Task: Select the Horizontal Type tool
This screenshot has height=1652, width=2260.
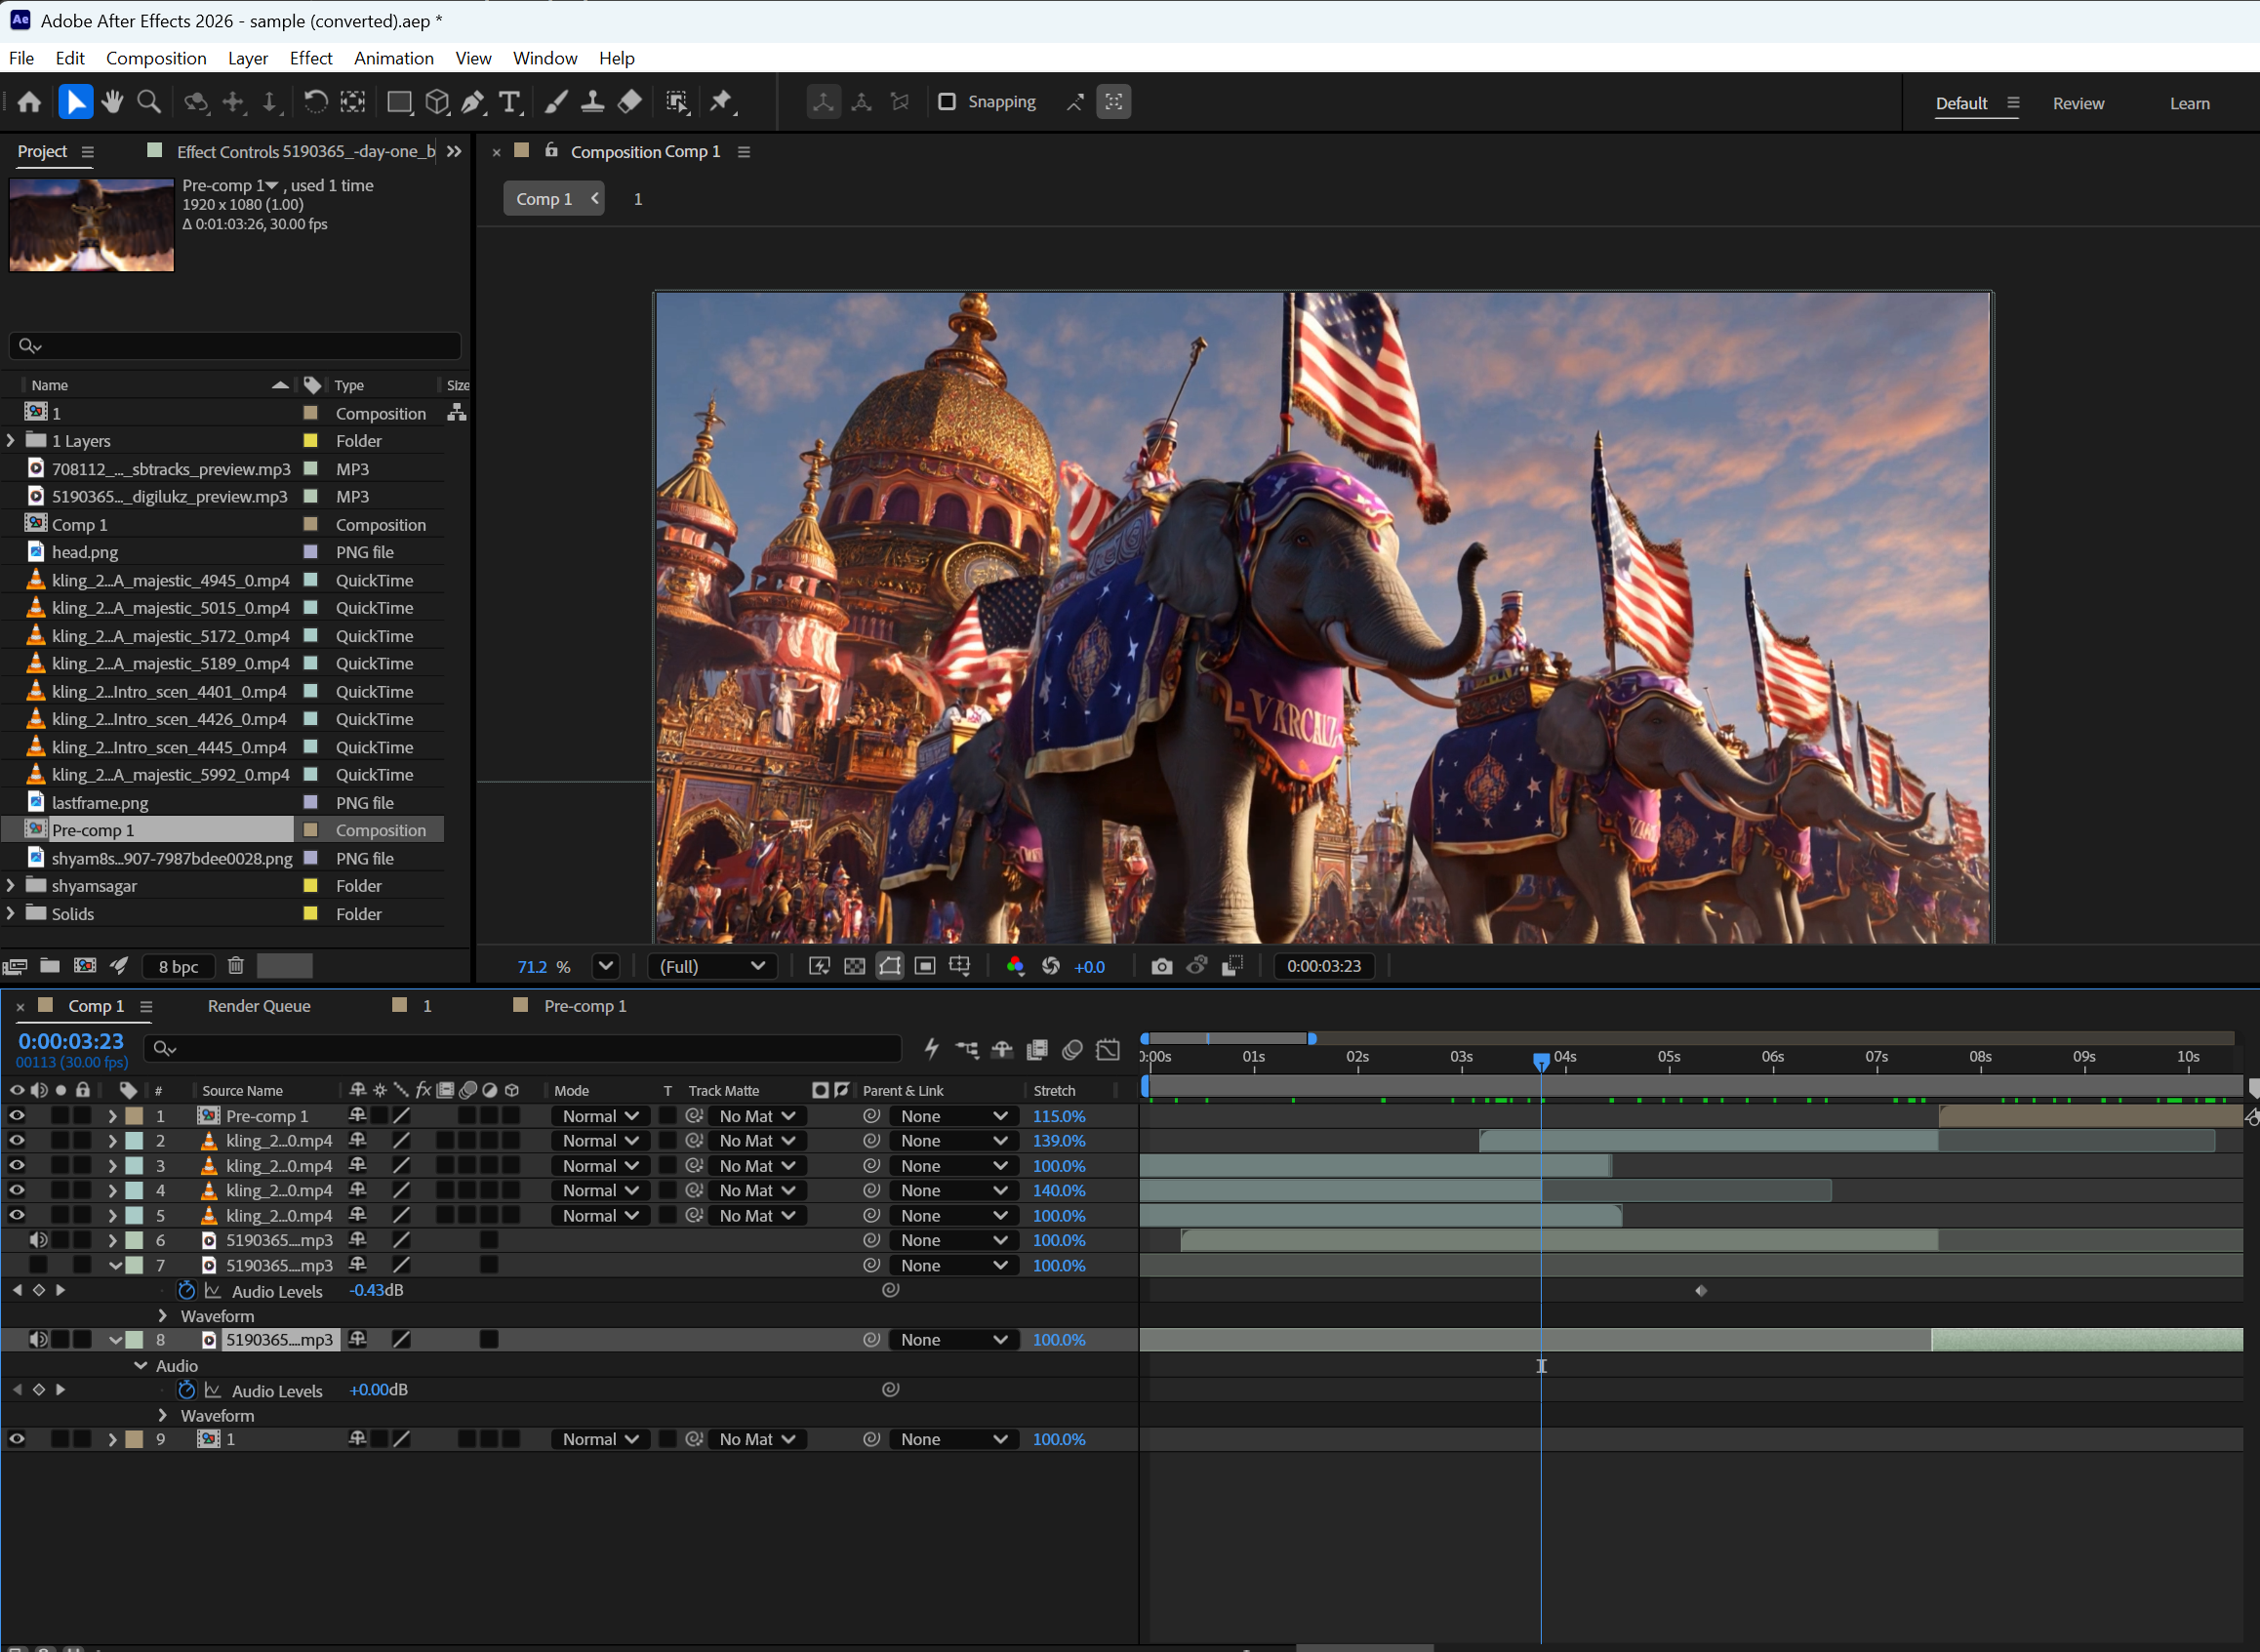Action: (x=510, y=102)
